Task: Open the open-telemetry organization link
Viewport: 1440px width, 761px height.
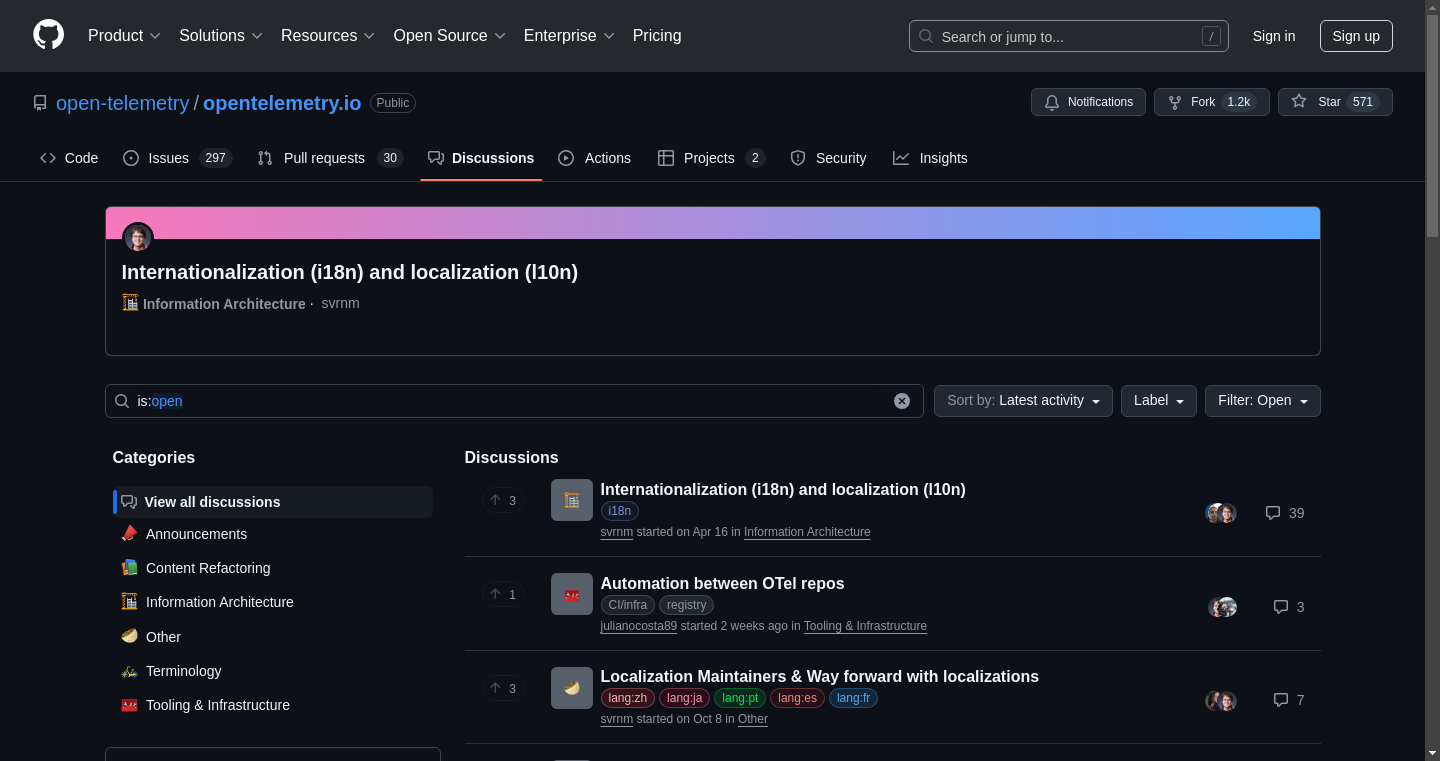Action: [x=122, y=103]
